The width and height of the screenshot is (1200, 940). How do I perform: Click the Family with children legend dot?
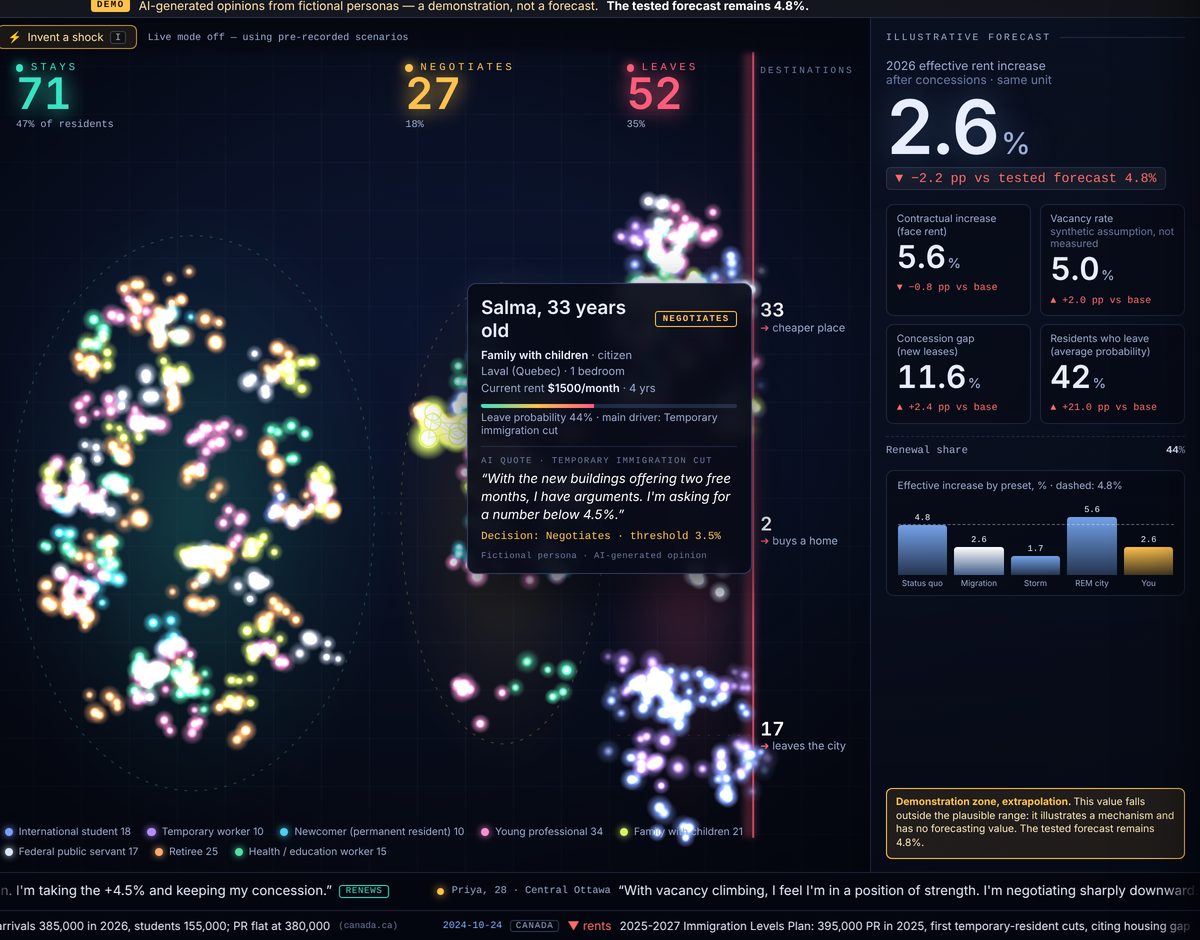[624, 832]
